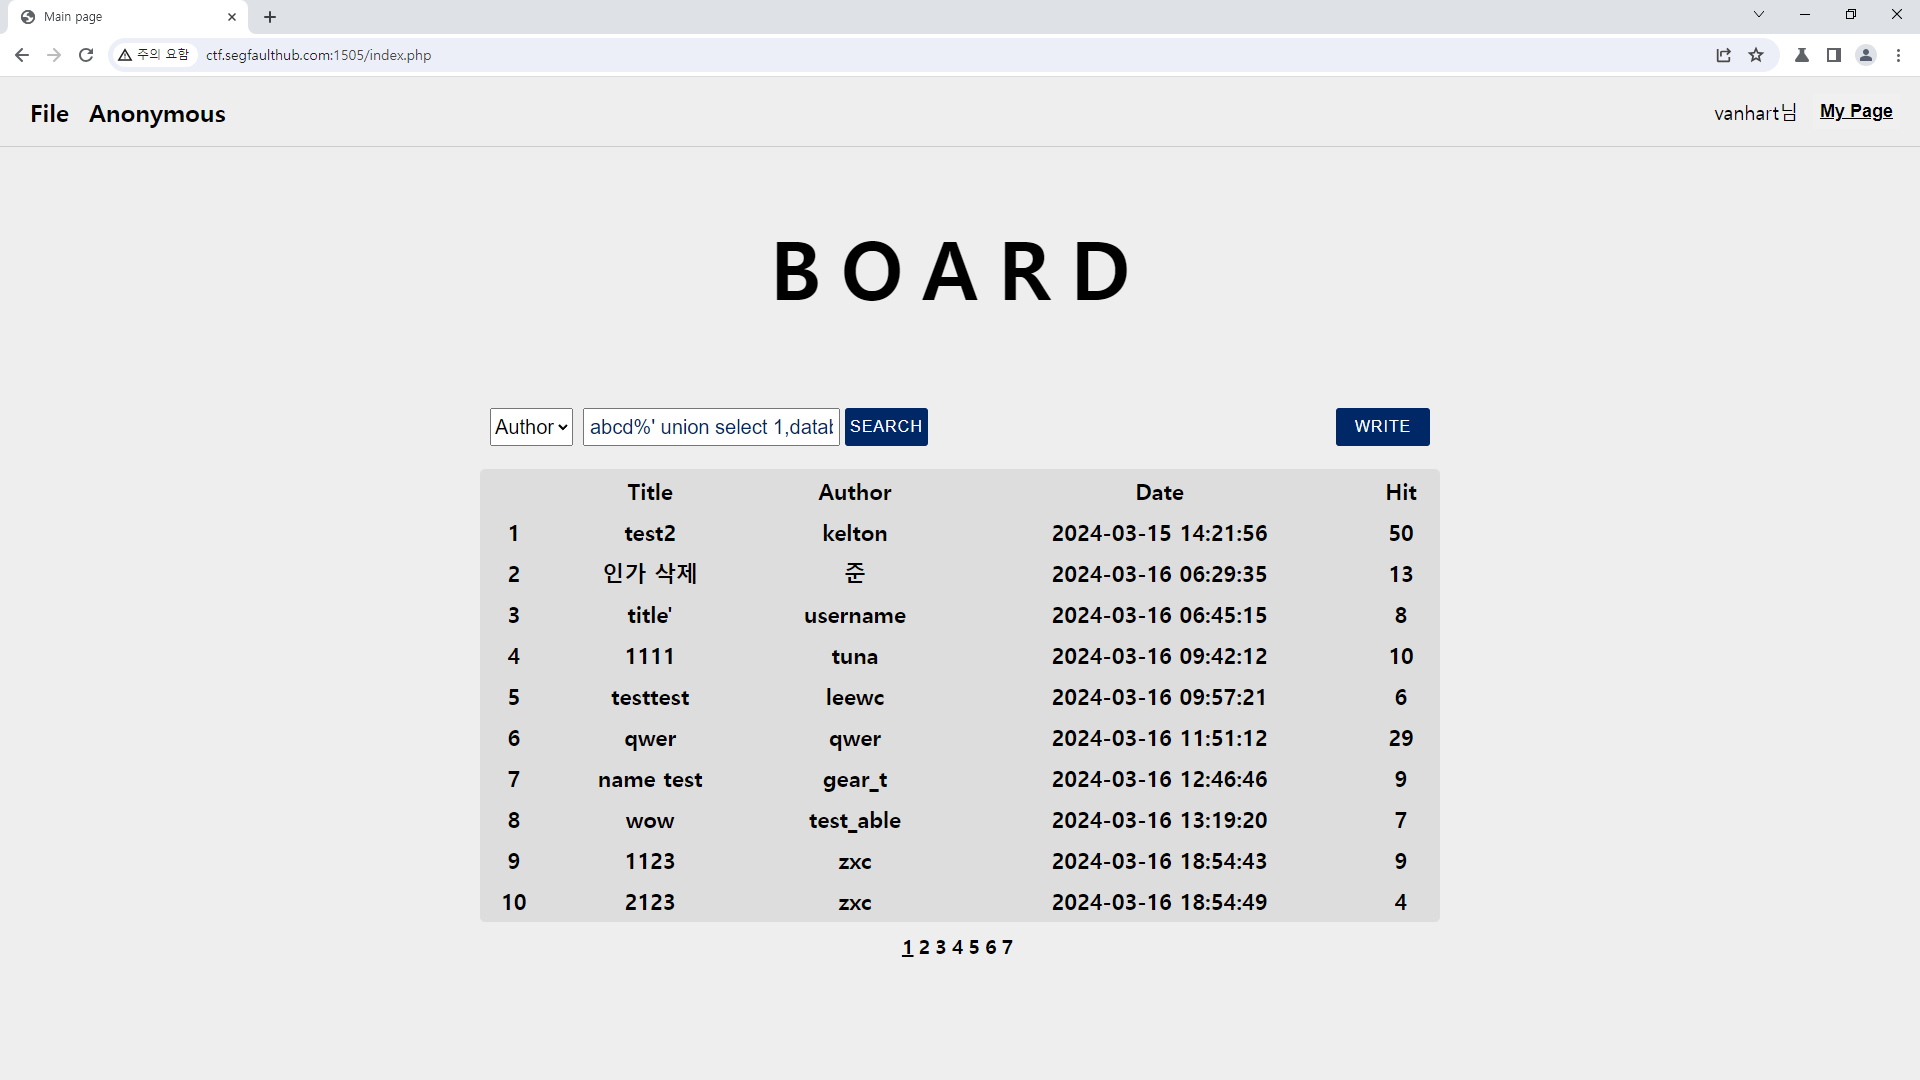Open Chrome Labs flask icon
The height and width of the screenshot is (1080, 1920).
pos(1802,55)
